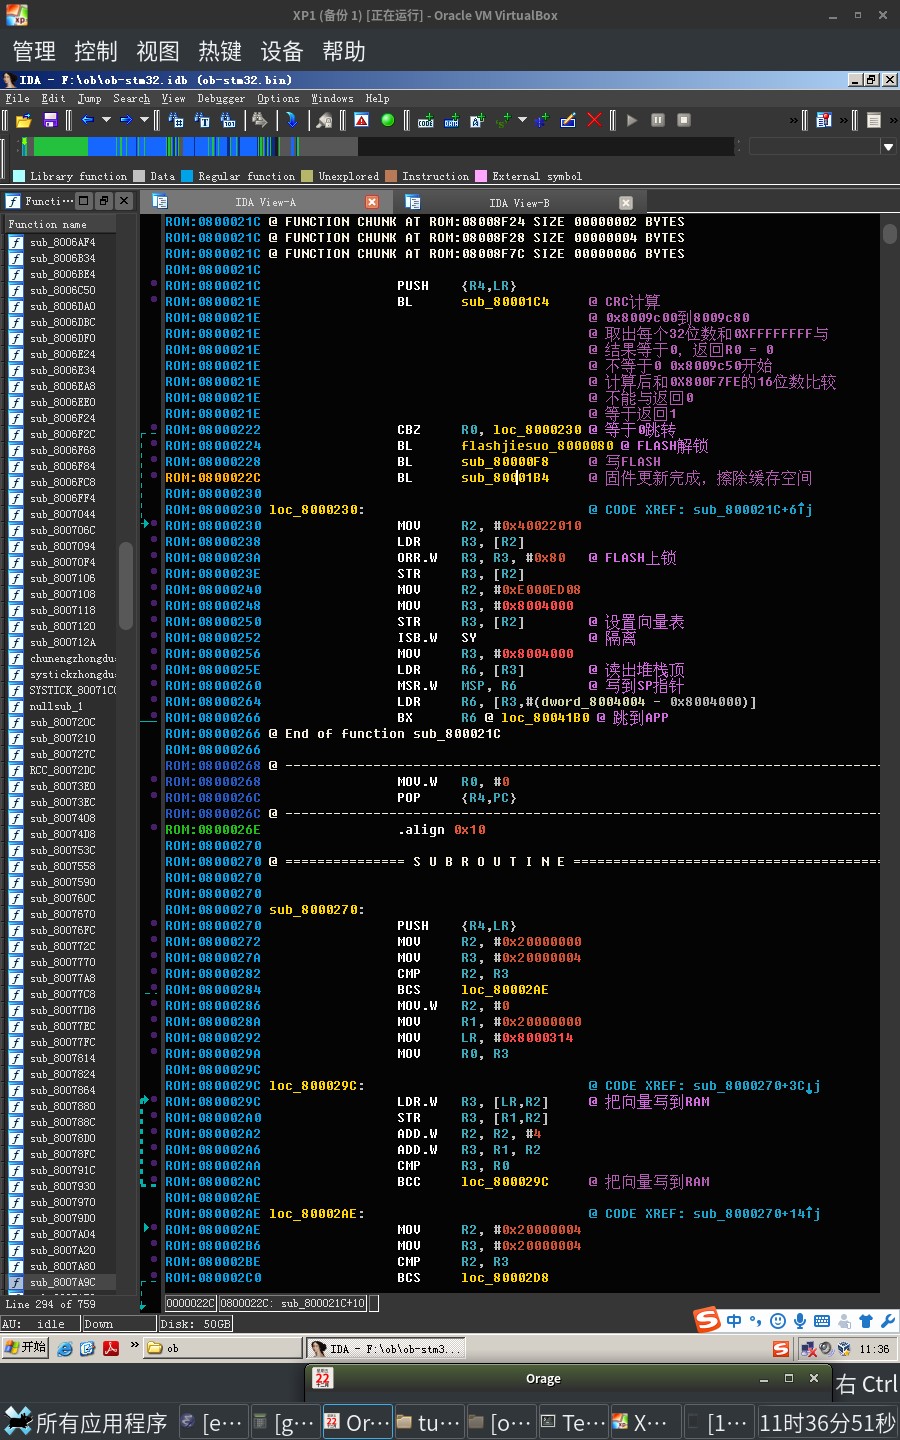Click the 'ob' folder taskbar button
Viewport: 900px width, 1440px height.
[223, 1348]
